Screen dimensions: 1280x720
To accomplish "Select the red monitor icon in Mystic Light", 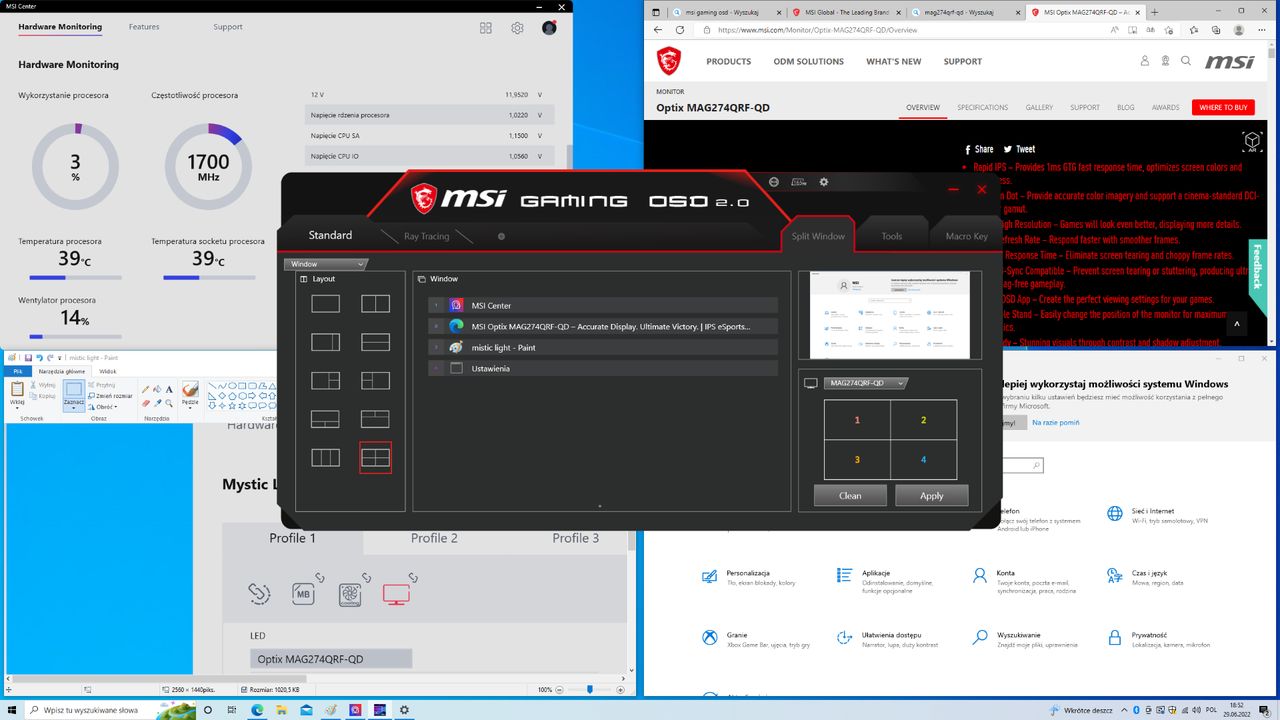I will (x=396, y=594).
